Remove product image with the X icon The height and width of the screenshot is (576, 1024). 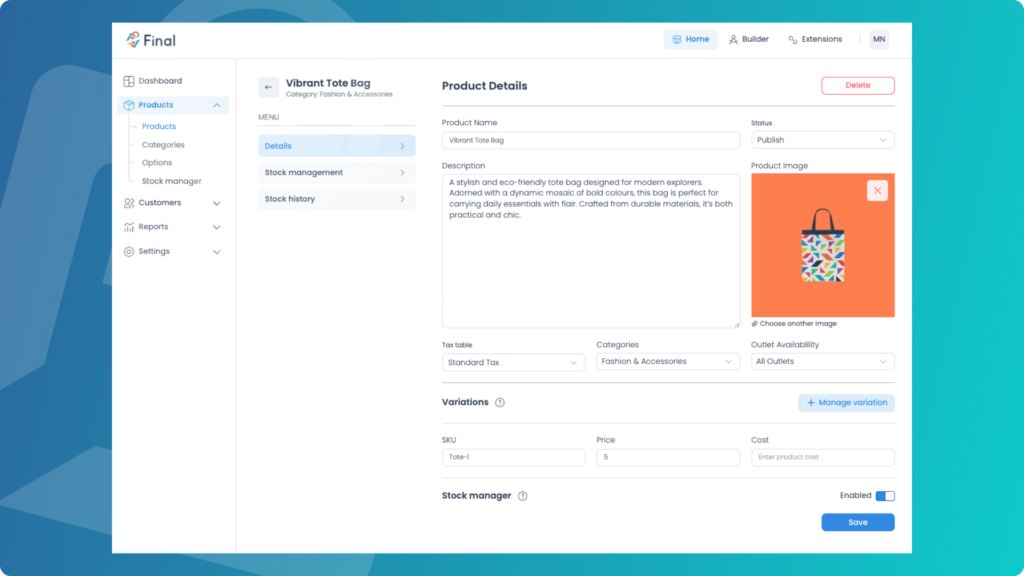(877, 191)
